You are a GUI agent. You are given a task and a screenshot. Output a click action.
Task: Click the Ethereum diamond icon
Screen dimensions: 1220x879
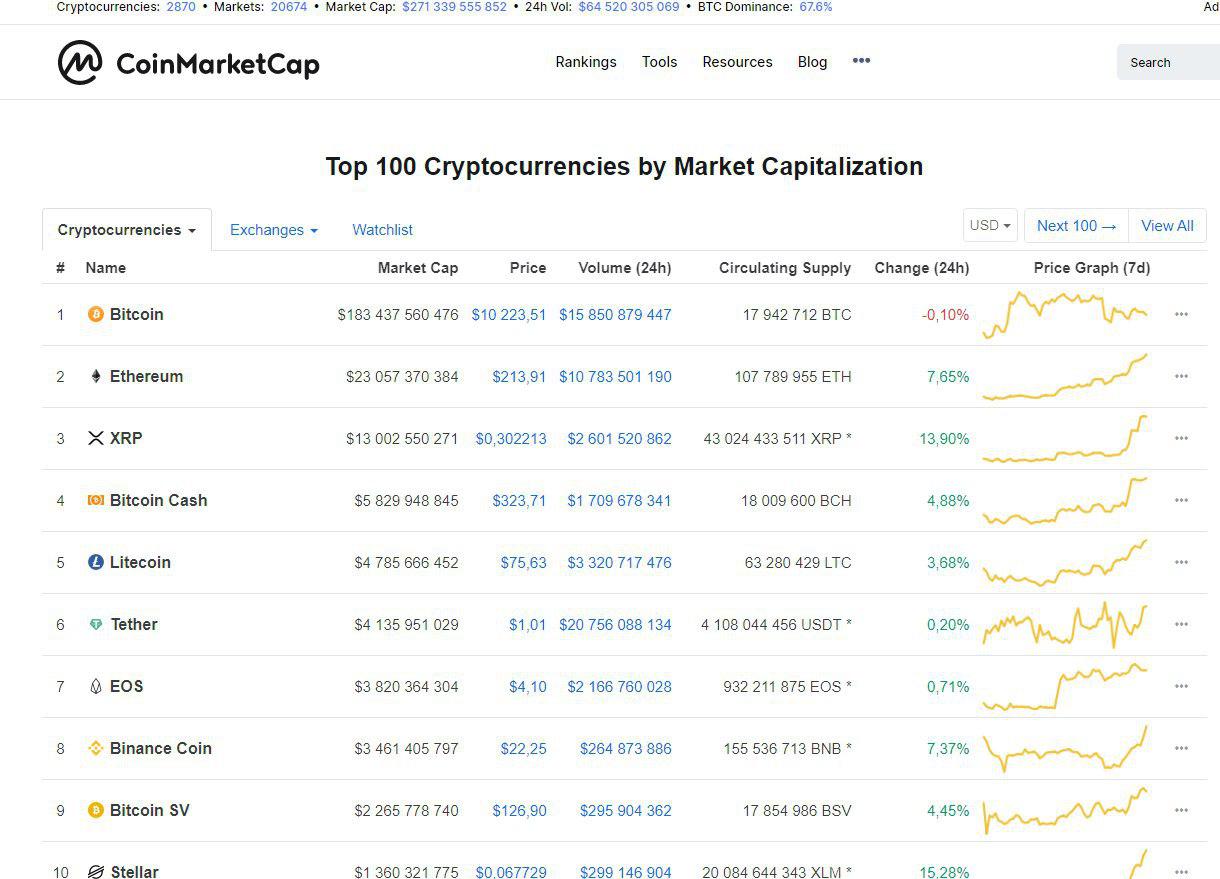pyautogui.click(x=96, y=377)
